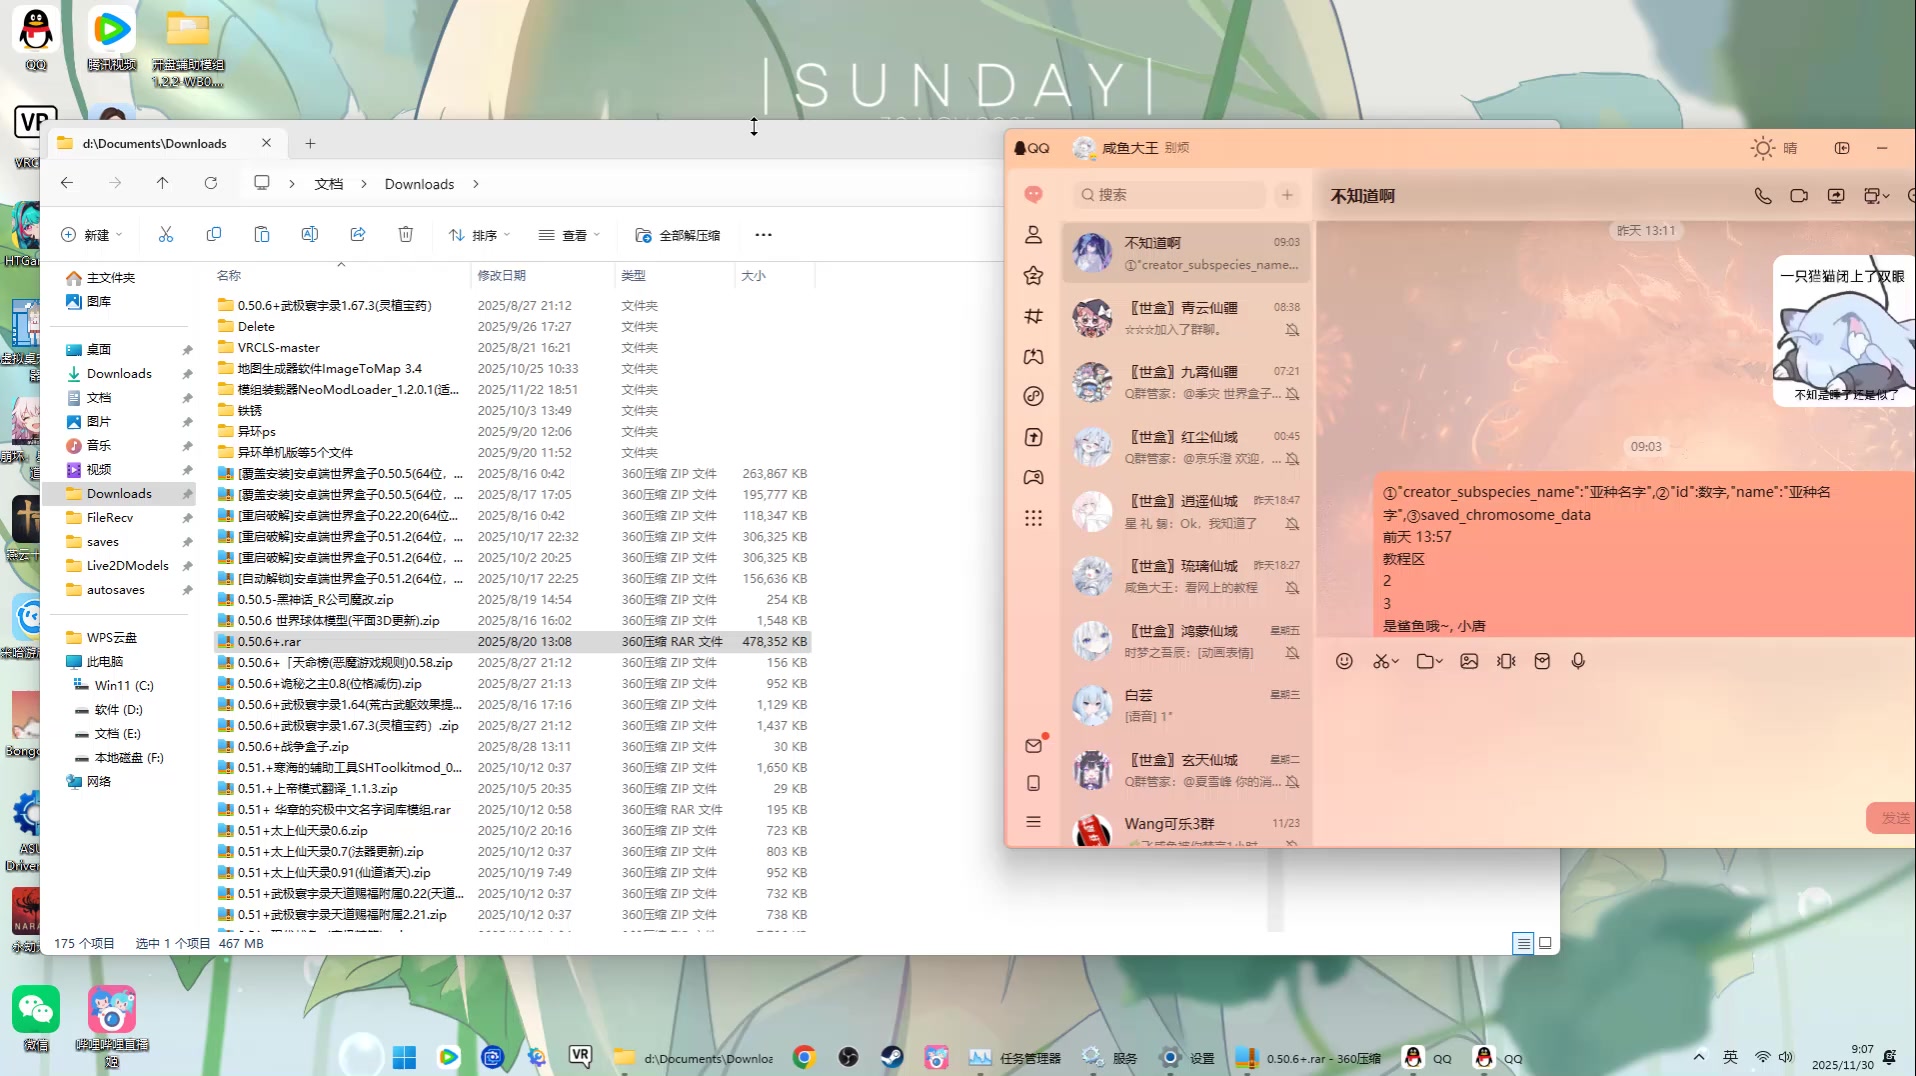Open the image picker icon in chat toolbar
This screenshot has height=1076, width=1916.
pos(1468,661)
